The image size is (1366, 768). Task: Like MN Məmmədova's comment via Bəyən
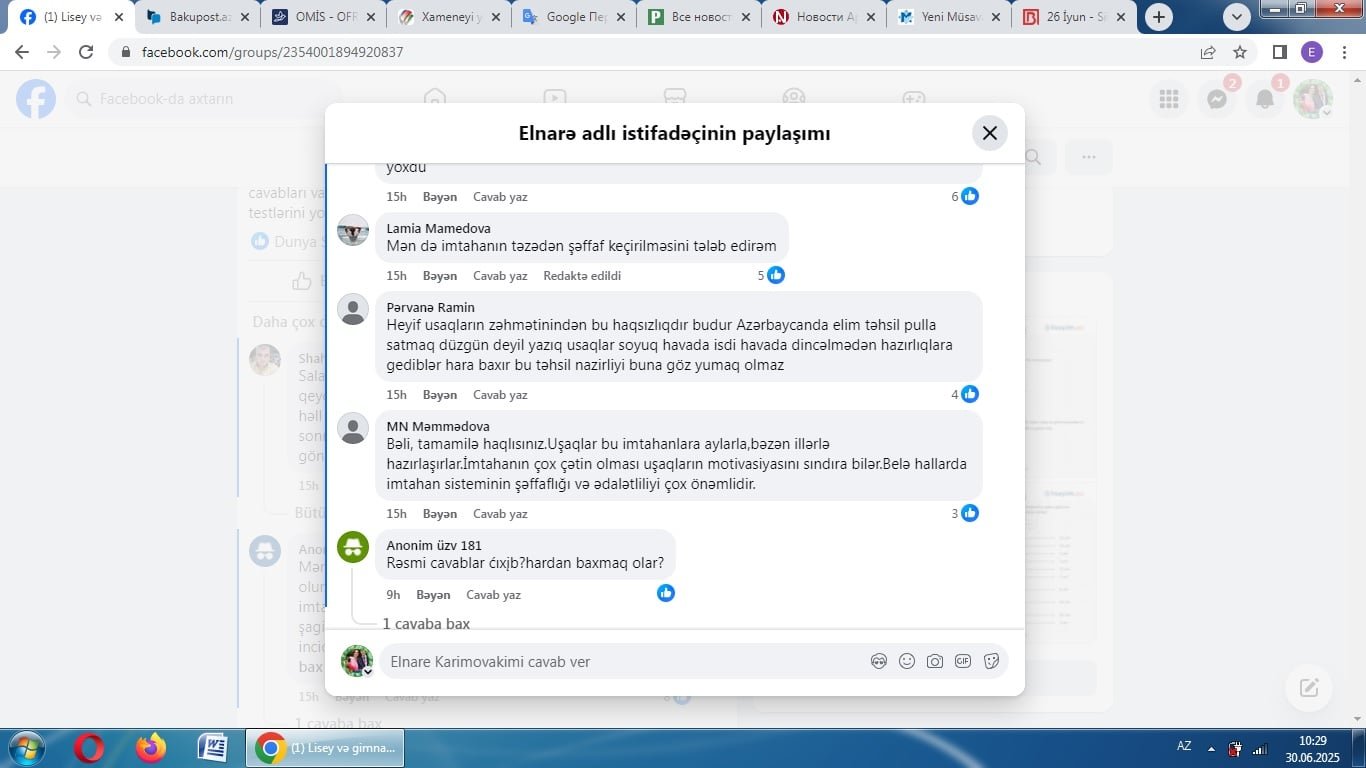click(440, 513)
